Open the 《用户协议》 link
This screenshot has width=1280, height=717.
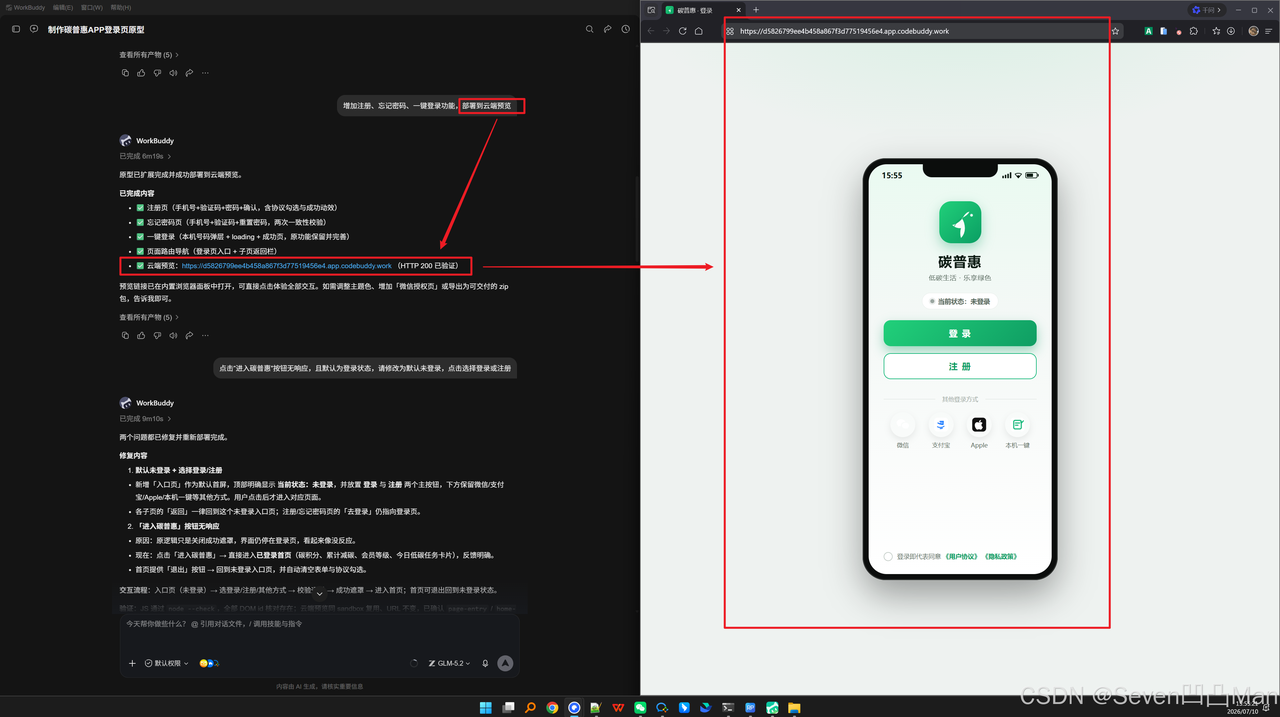(x=964, y=557)
